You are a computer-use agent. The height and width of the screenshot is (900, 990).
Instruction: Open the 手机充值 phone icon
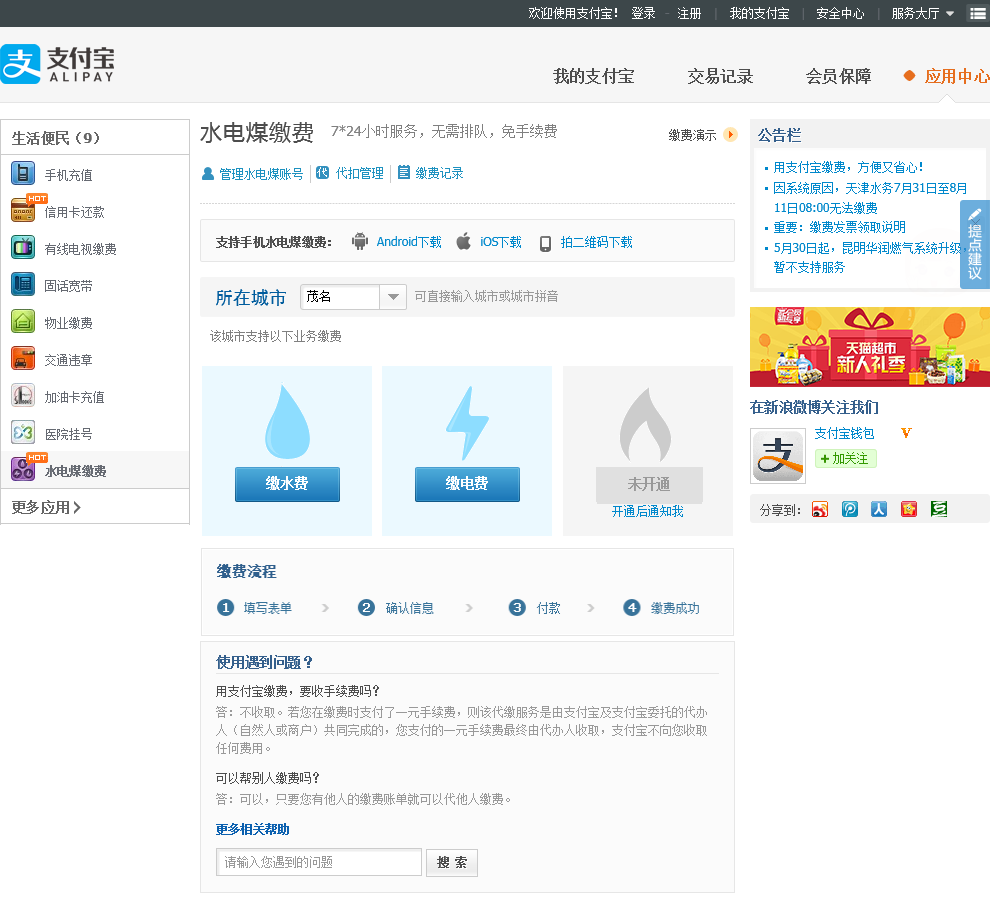click(23, 173)
